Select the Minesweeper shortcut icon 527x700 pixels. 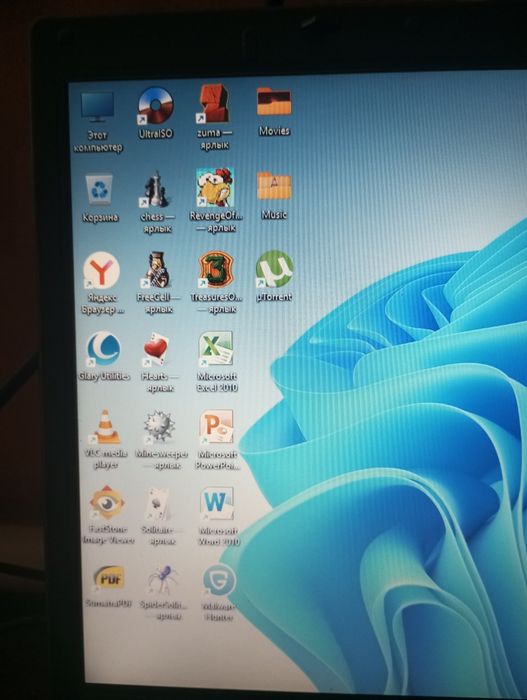coord(159,427)
